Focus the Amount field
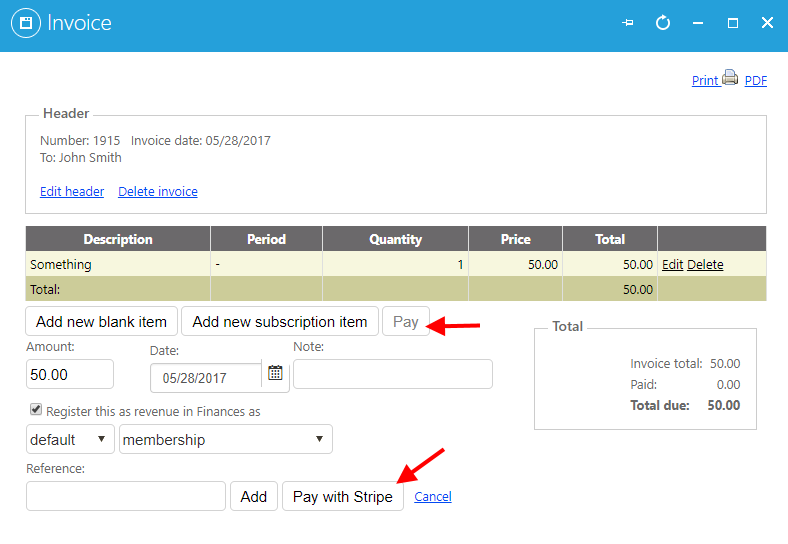This screenshot has height=544, width=788. coord(70,374)
